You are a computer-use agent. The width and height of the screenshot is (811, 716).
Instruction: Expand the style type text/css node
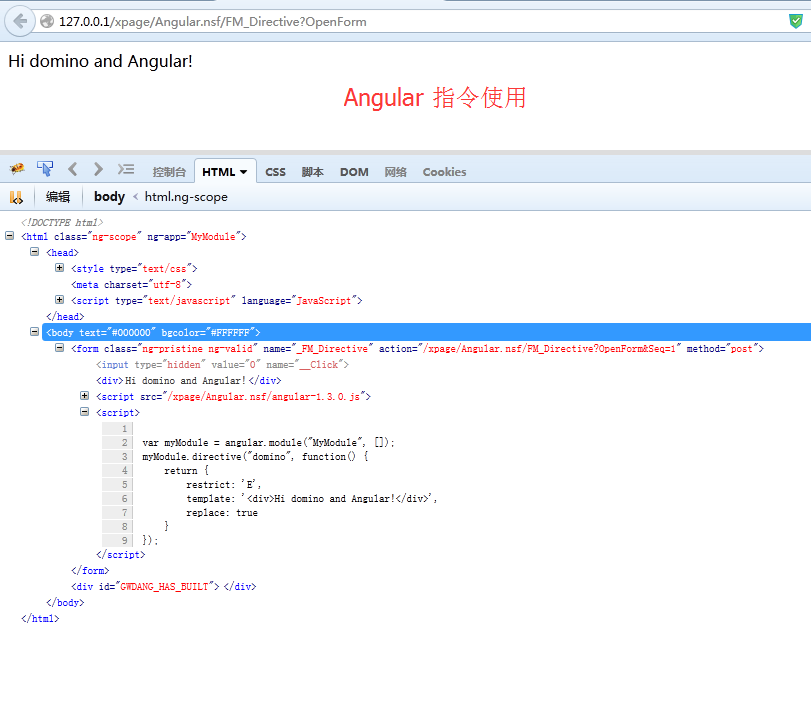pyautogui.click(x=59, y=268)
